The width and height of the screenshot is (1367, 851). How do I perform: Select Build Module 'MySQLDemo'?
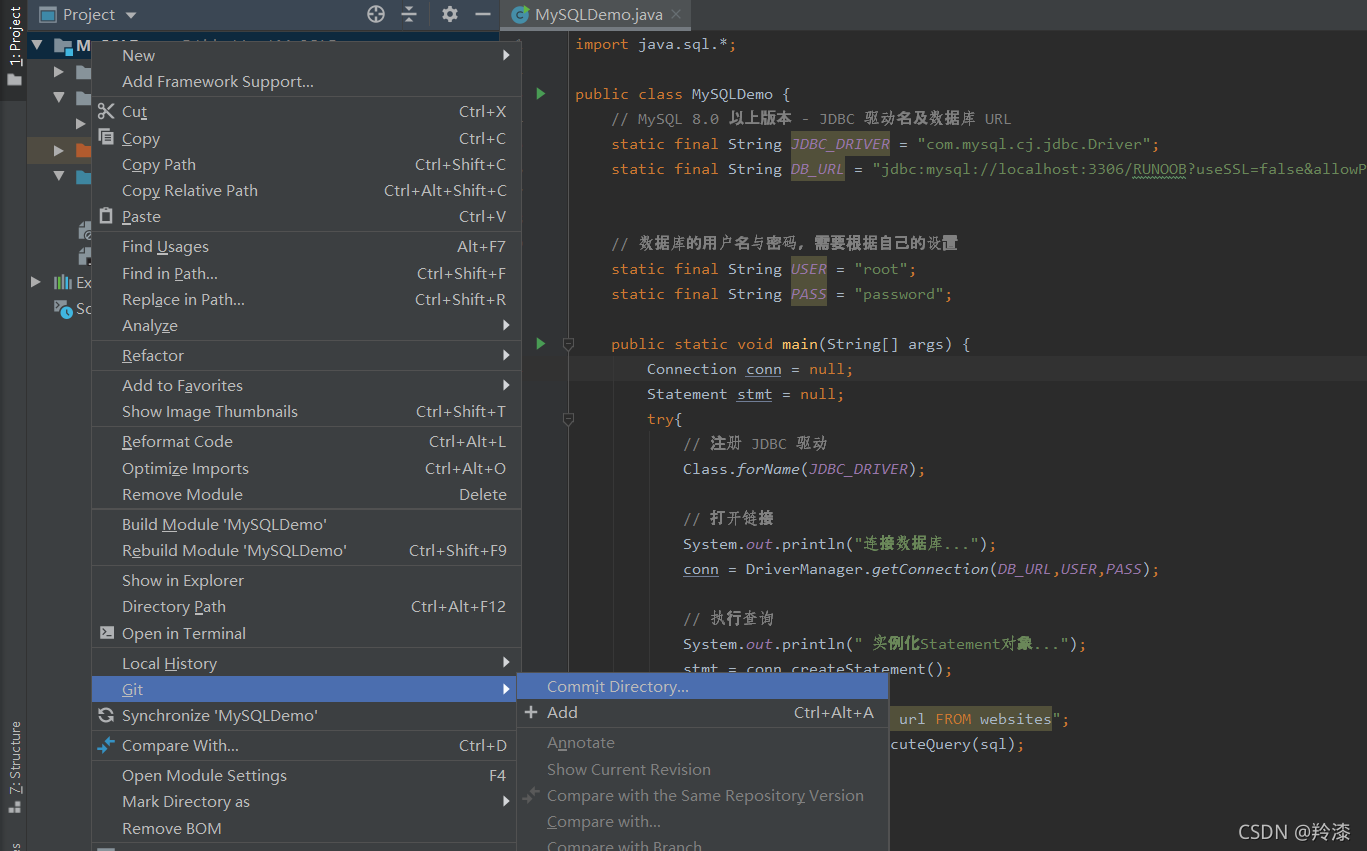point(306,524)
